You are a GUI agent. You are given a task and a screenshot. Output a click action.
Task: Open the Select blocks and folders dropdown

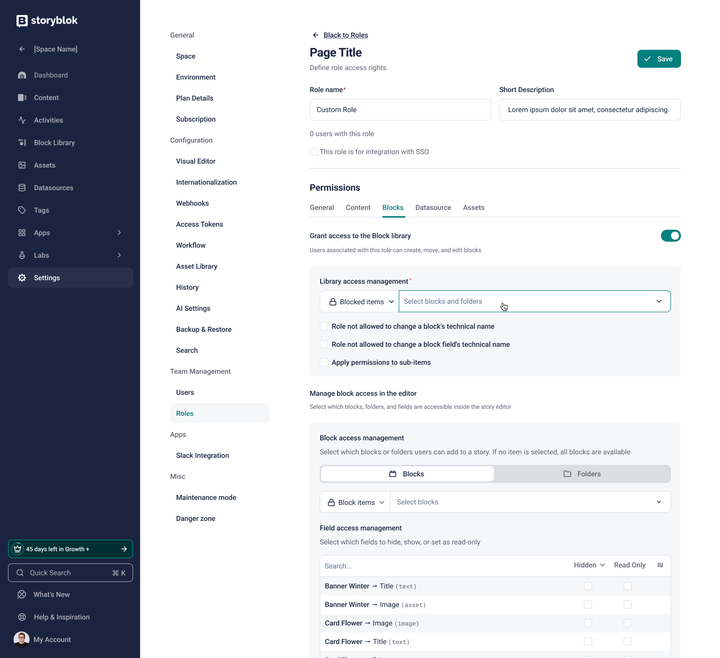[534, 302]
